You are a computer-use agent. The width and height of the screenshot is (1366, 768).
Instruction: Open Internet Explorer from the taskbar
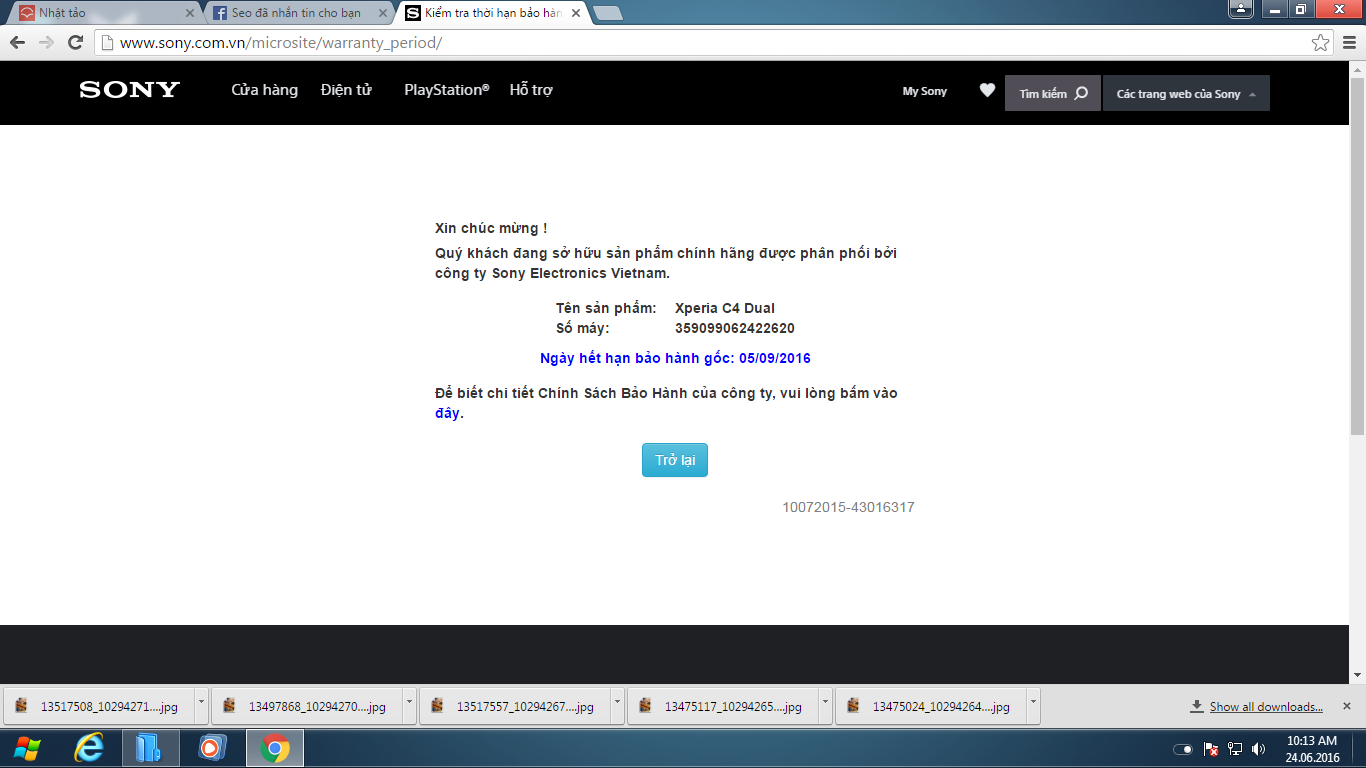[89, 748]
